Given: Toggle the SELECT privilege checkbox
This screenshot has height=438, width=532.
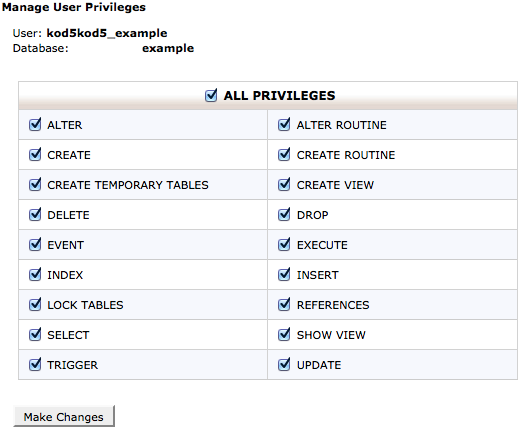Looking at the screenshot, I should (x=35, y=335).
